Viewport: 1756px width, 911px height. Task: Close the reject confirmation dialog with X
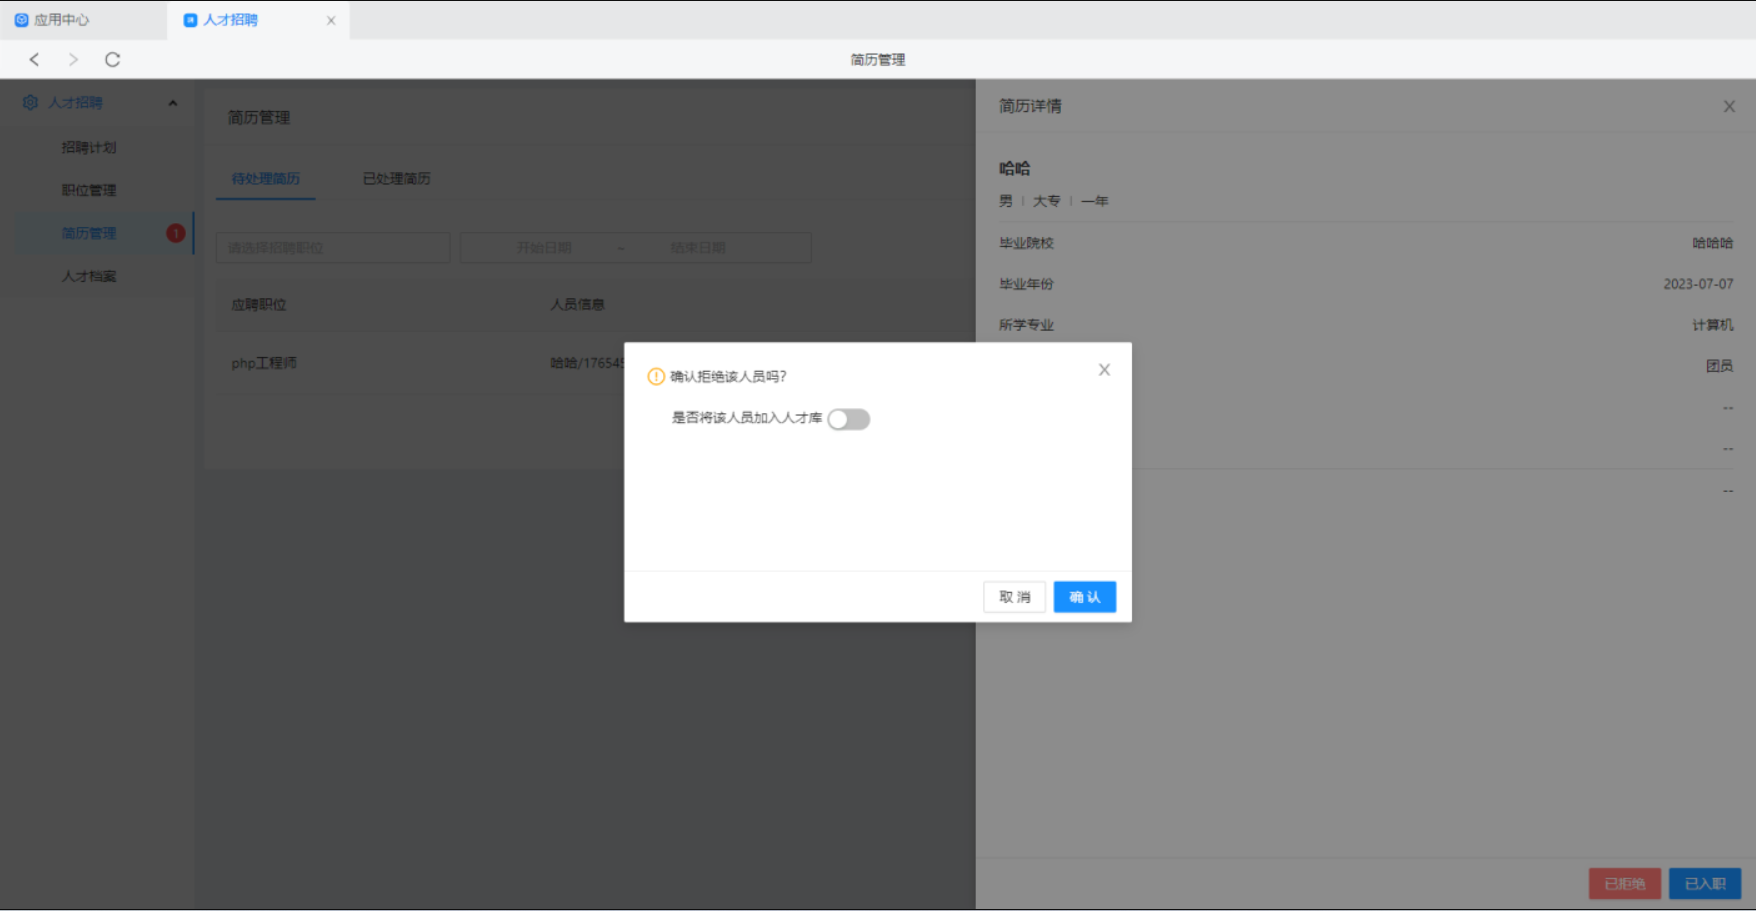click(1104, 370)
